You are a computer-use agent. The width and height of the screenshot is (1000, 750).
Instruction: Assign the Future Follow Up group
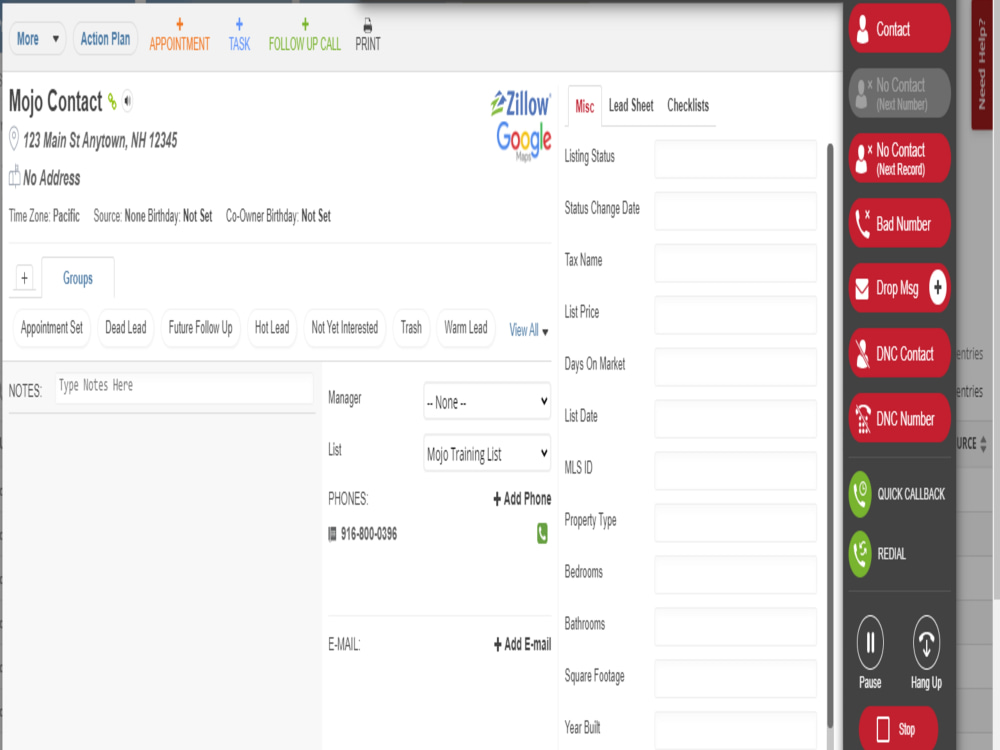[200, 328]
